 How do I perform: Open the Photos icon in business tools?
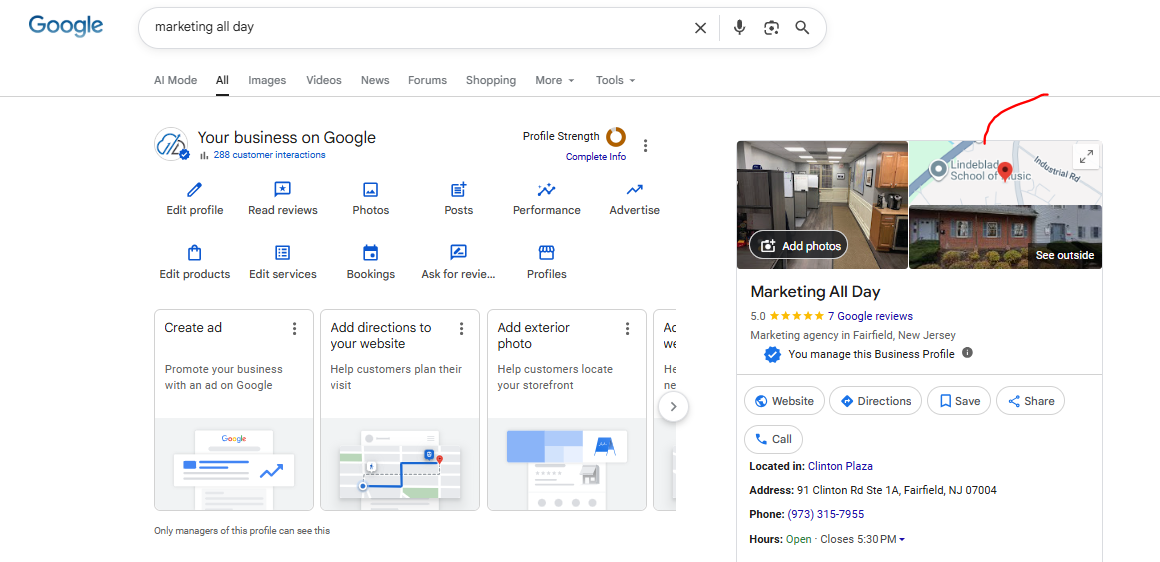click(x=371, y=190)
